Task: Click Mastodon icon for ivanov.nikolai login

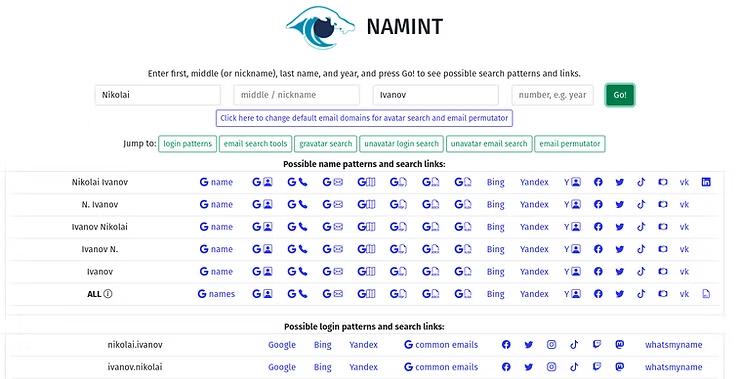Action: pos(620,367)
